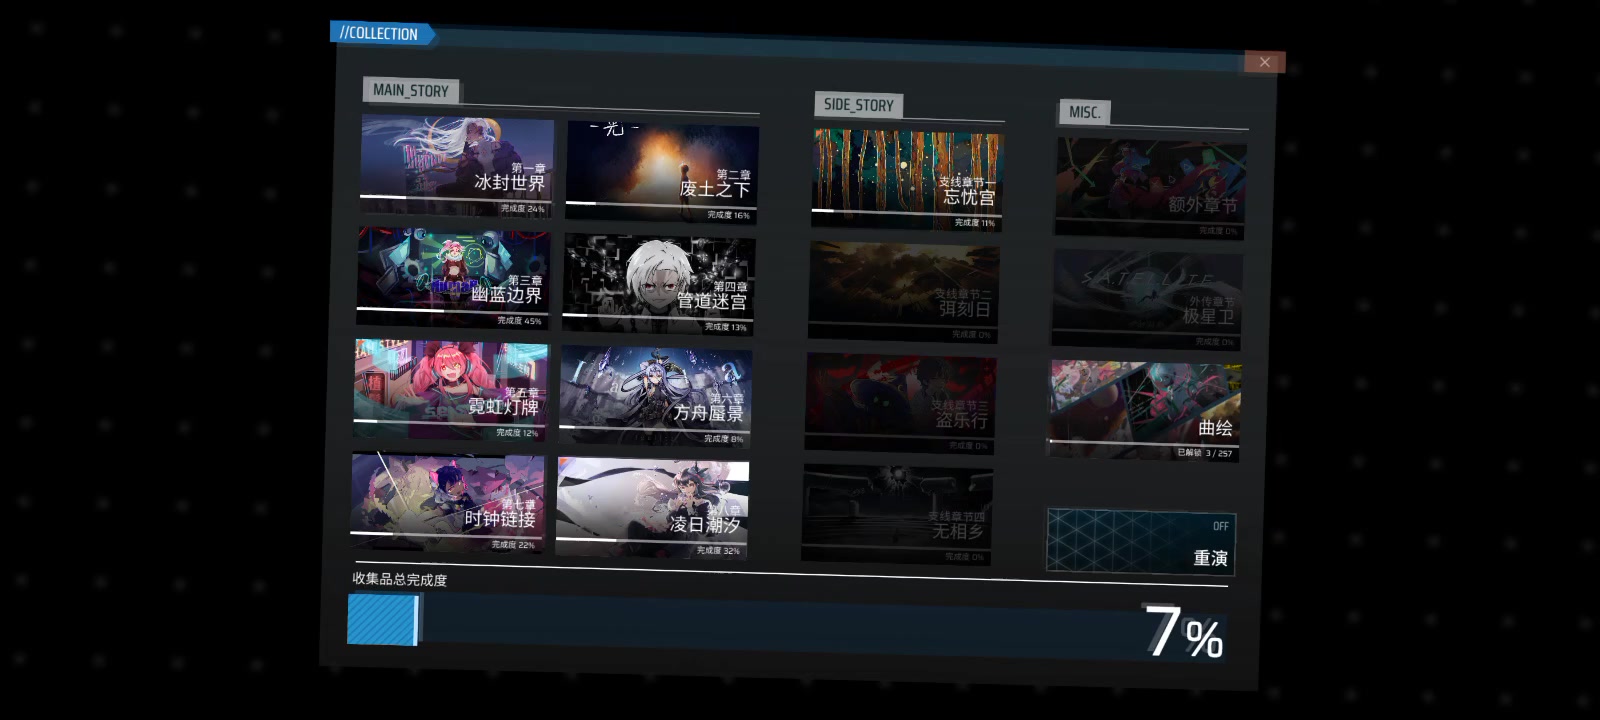Select locked side story 无相乡

pyautogui.click(x=897, y=514)
